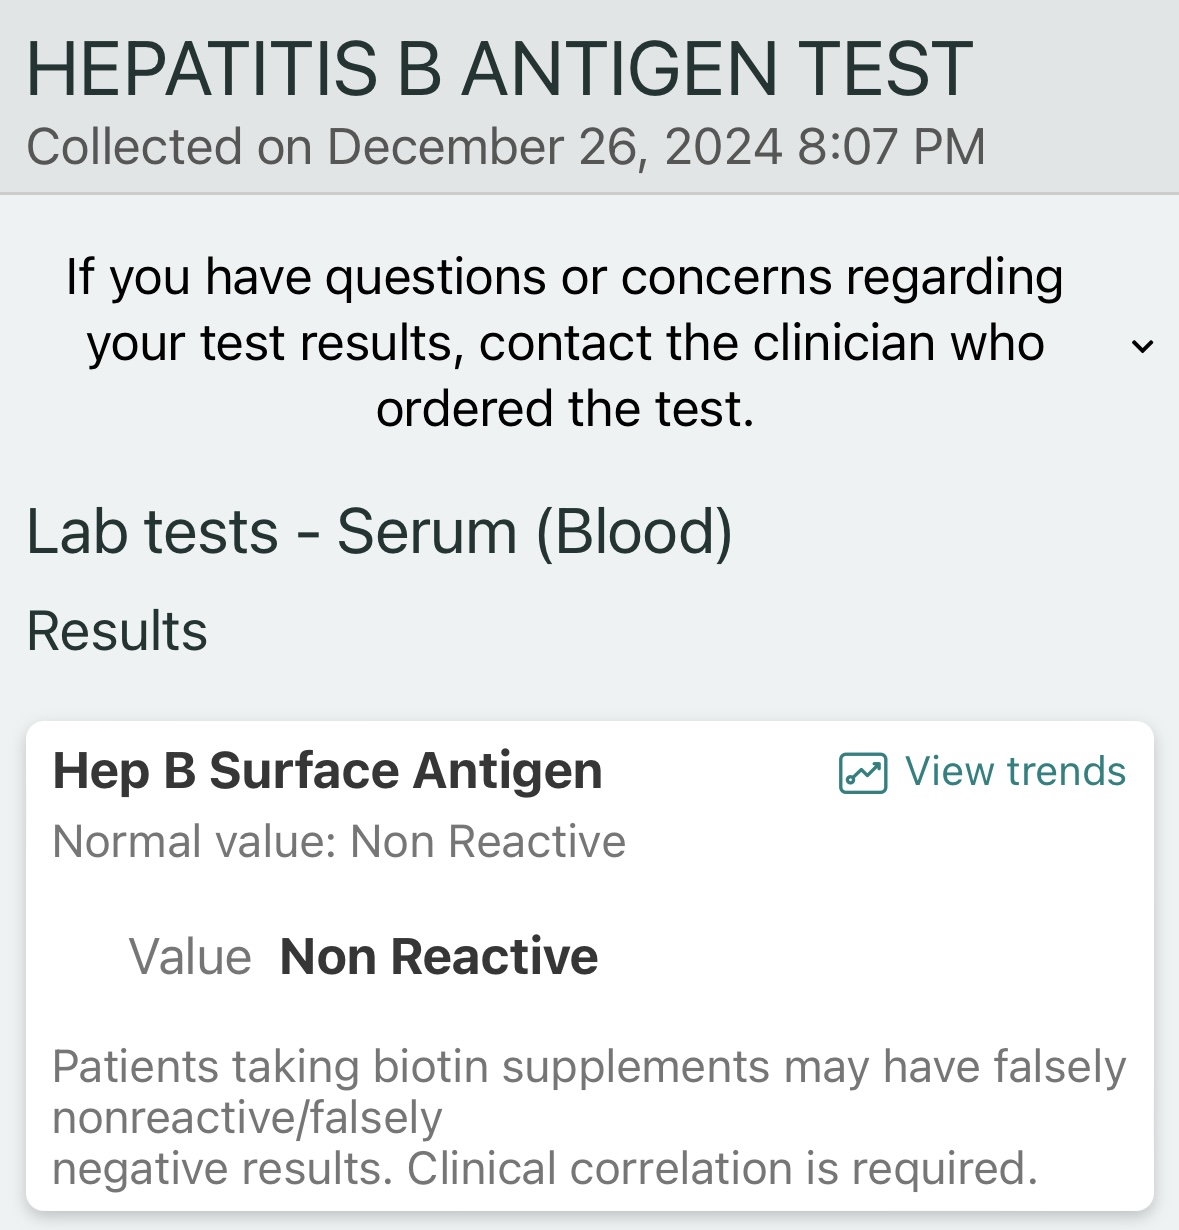Click the word Antigen in the card heading
Image resolution: width=1179 pixels, height=1230 pixels.
click(x=508, y=773)
